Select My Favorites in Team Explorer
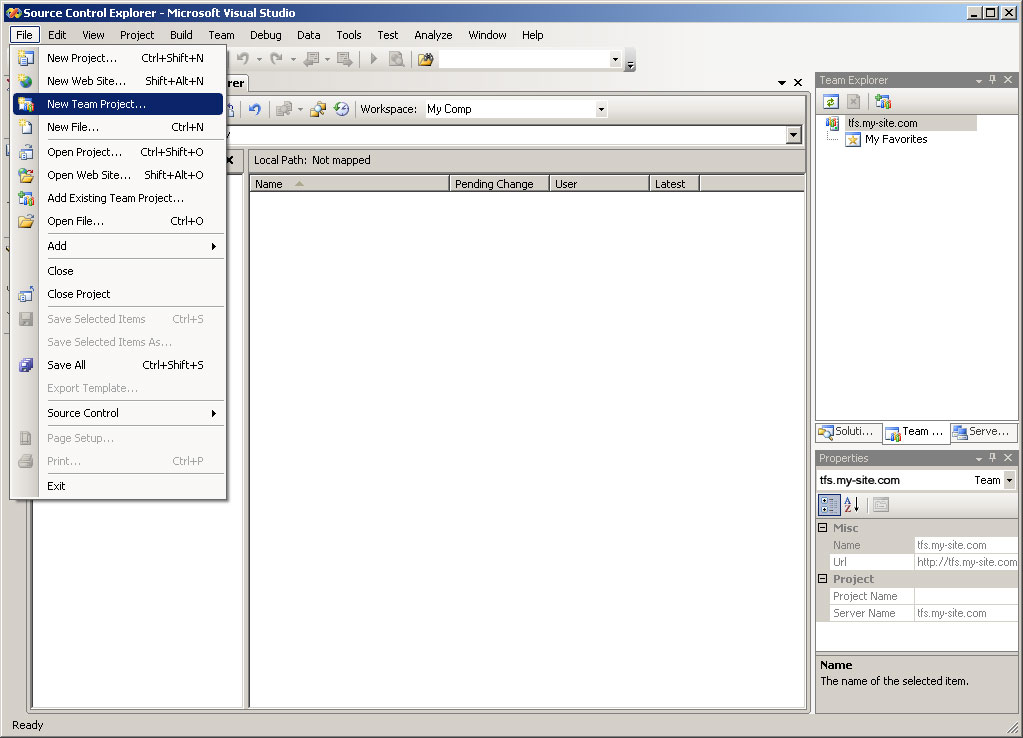 pos(896,139)
